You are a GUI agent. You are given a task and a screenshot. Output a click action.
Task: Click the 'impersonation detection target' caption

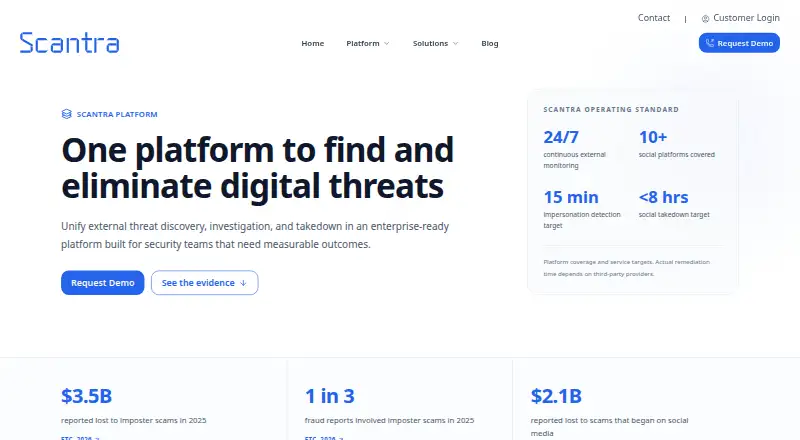tap(582, 220)
